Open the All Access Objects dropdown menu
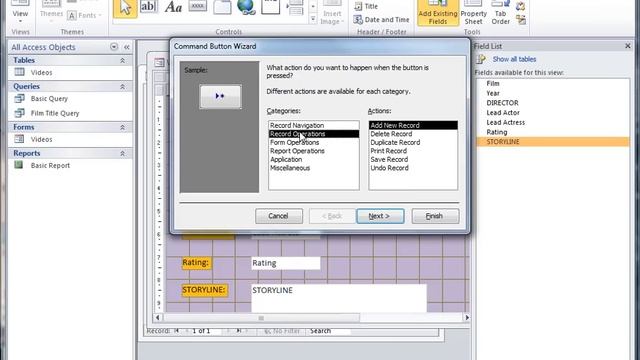This screenshot has height=360, width=640. pyautogui.click(x=114, y=47)
